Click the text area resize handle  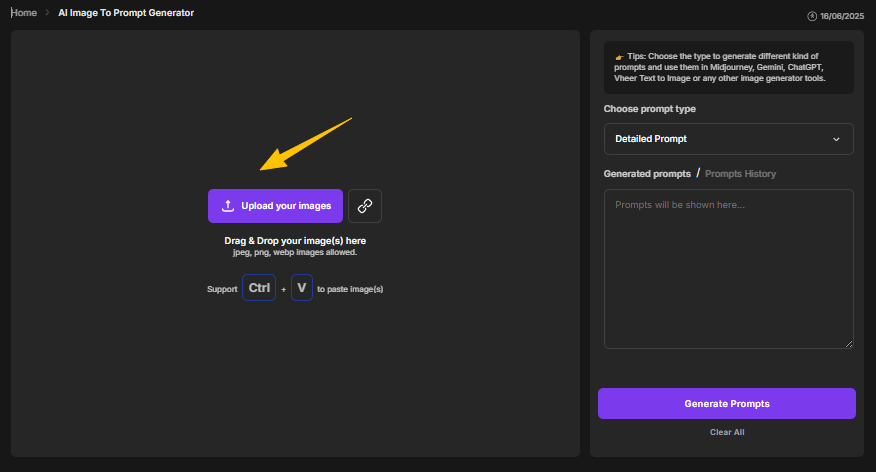(849, 344)
